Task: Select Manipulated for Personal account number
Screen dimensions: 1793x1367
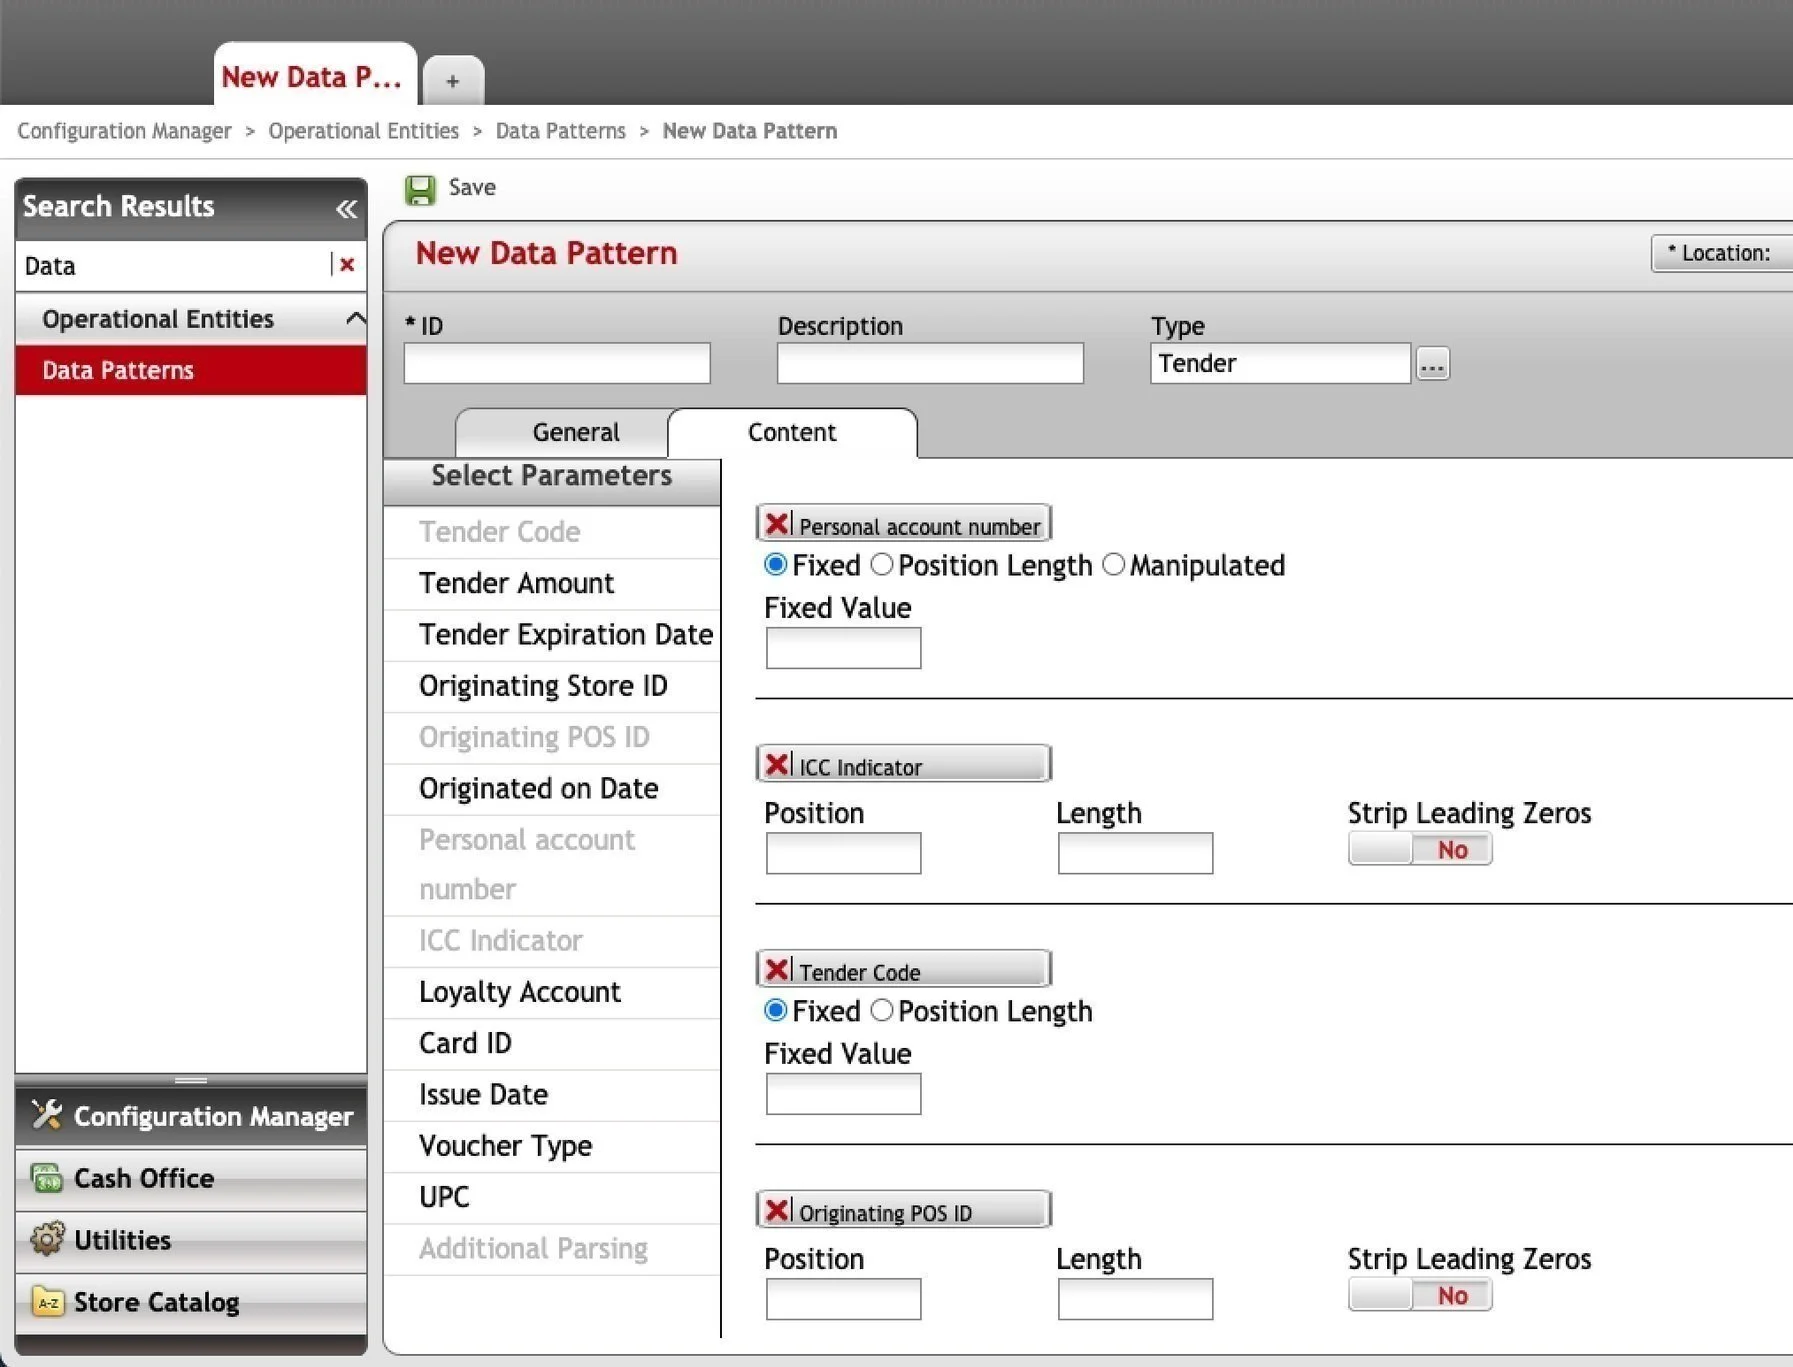Action: [x=1113, y=564]
